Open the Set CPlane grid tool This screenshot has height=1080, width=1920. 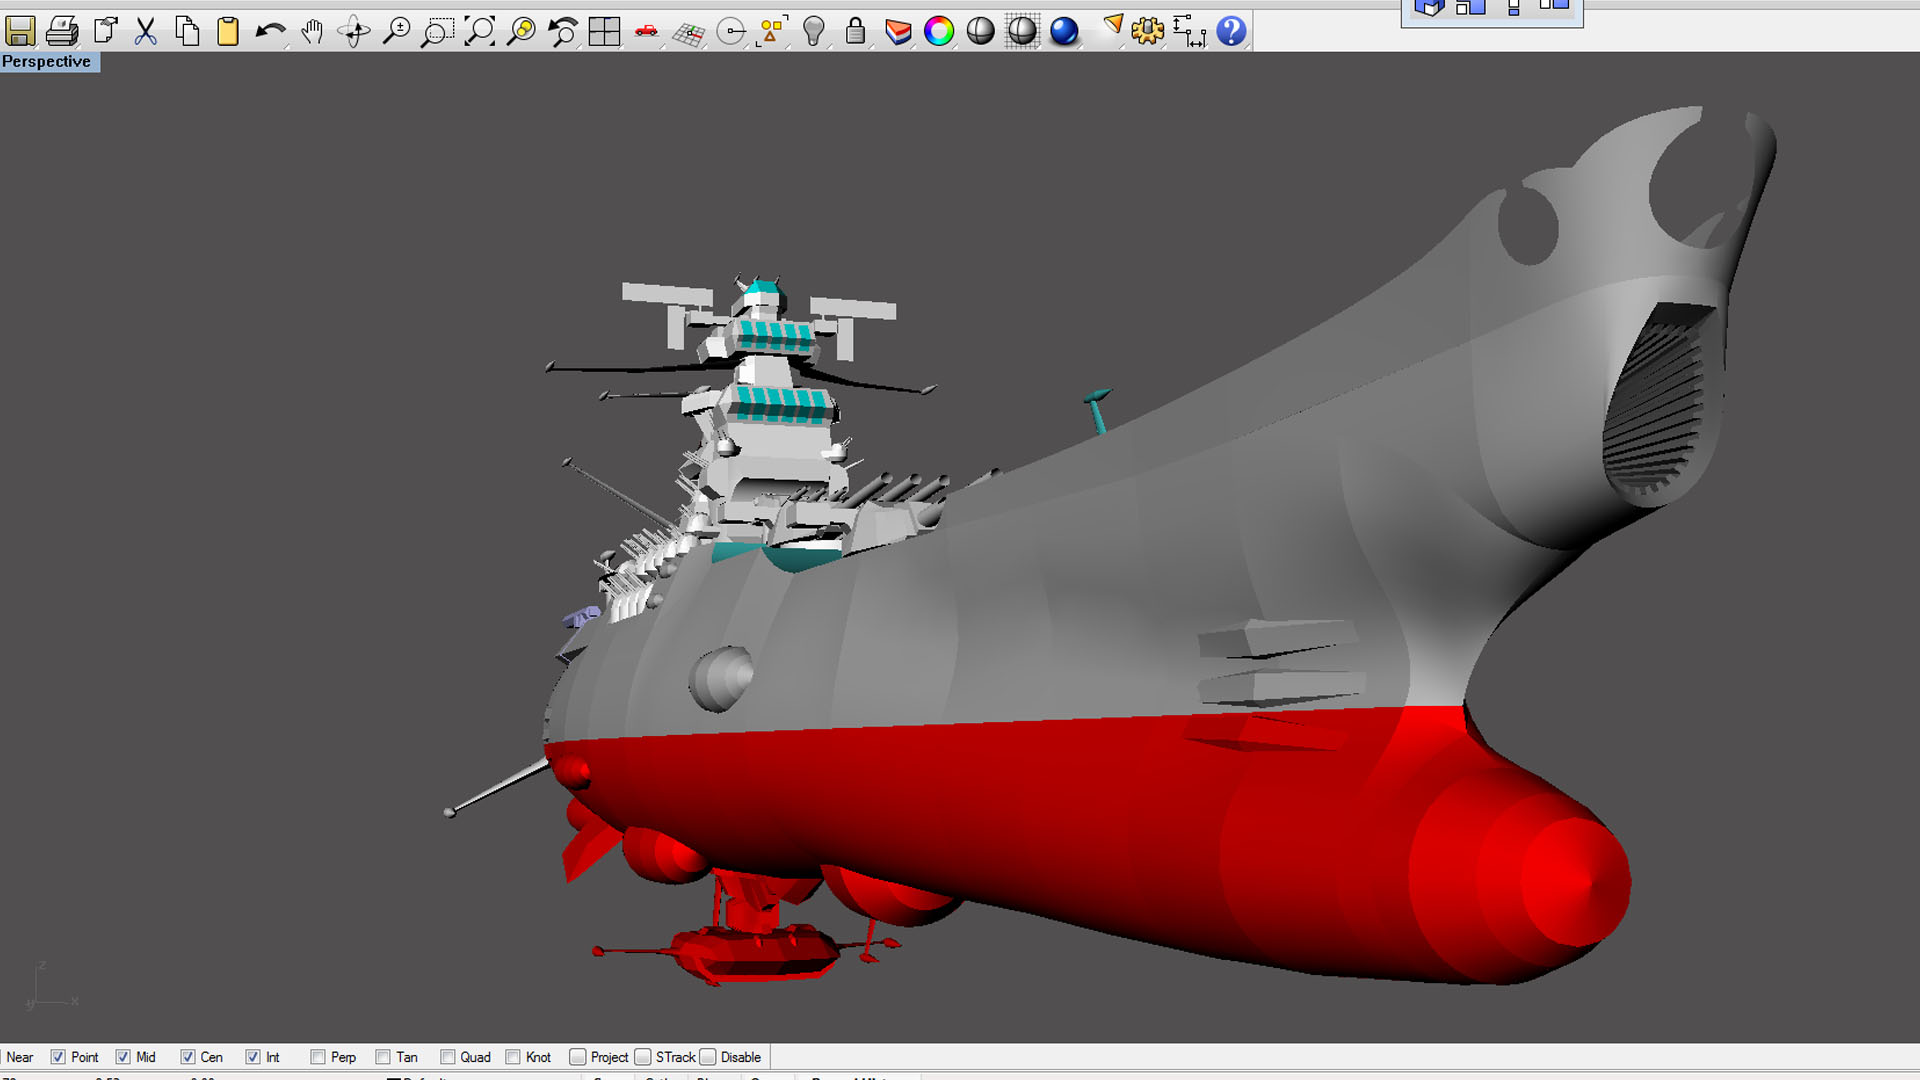(x=688, y=33)
